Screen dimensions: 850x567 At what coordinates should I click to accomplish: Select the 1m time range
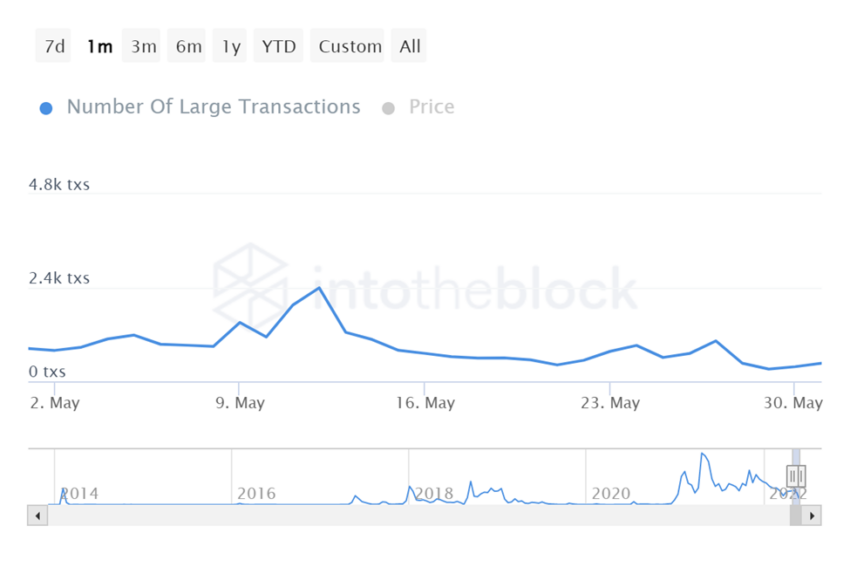(99, 46)
